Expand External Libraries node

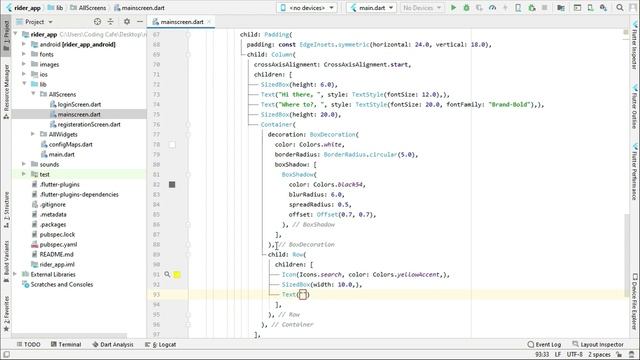click(x=16, y=274)
